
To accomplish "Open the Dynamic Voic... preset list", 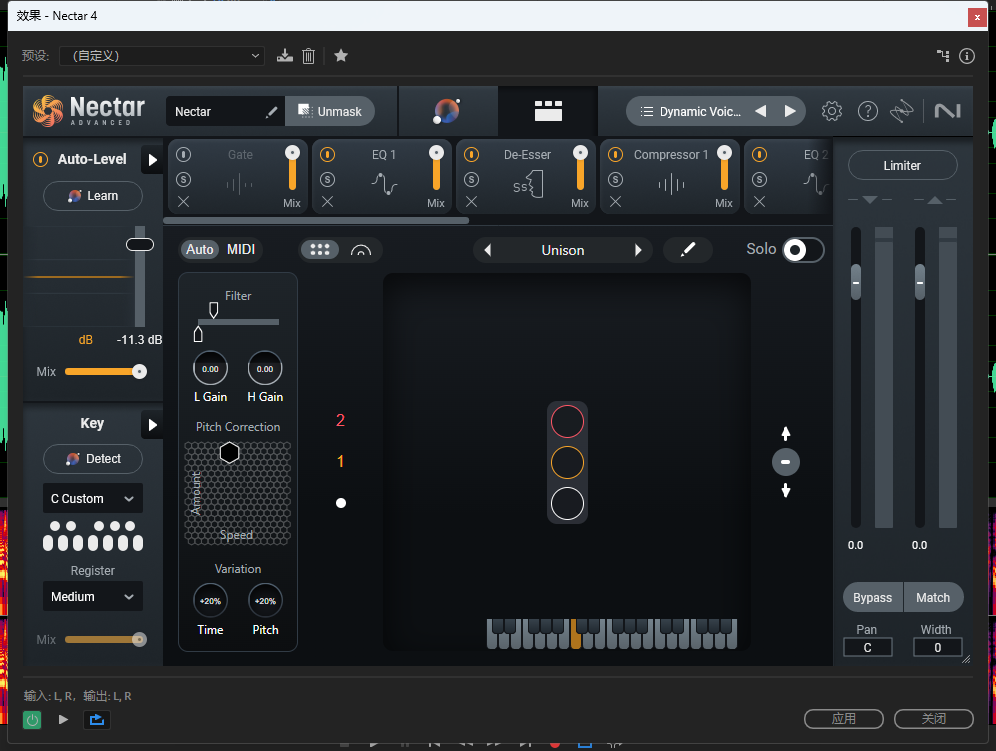I will [x=690, y=112].
